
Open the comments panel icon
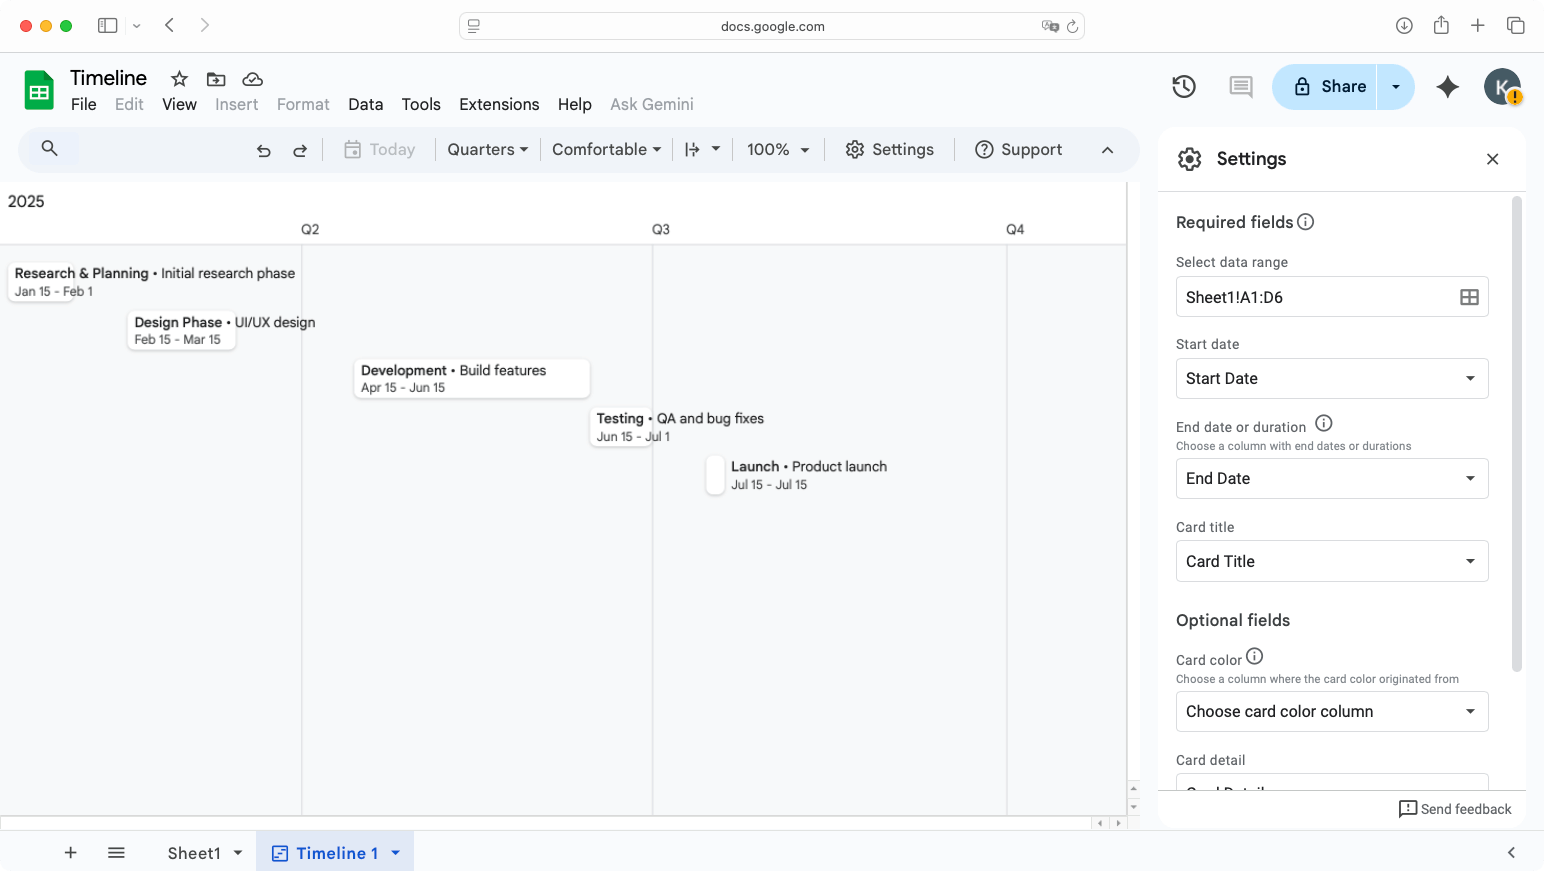[x=1240, y=87]
